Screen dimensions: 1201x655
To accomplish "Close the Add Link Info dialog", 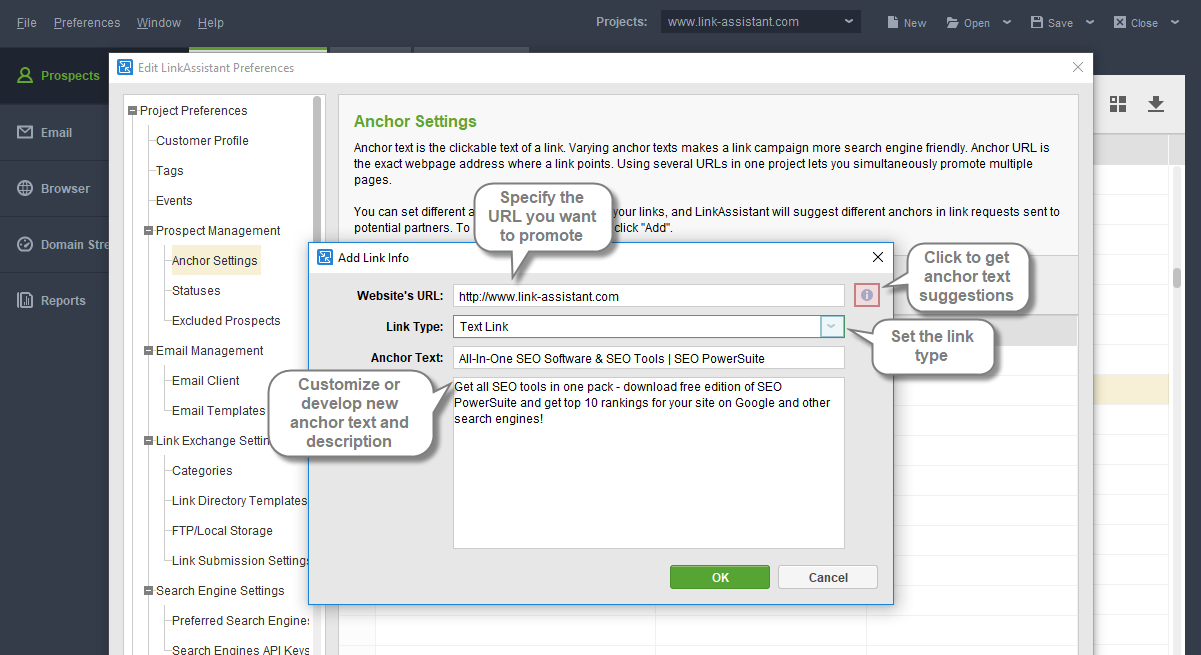I will click(x=878, y=257).
